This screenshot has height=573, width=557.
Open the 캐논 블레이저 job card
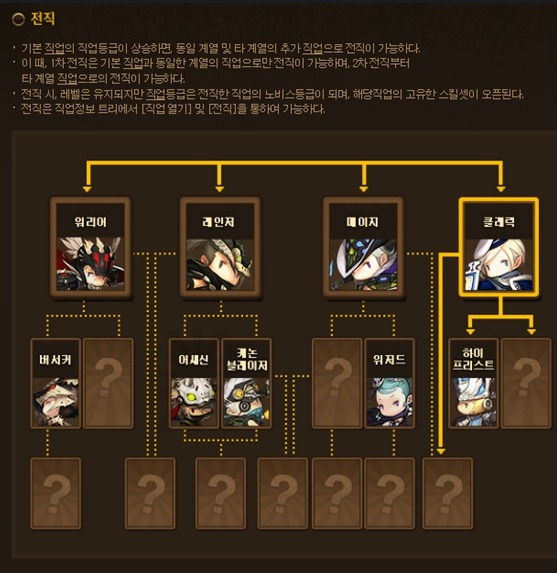(x=247, y=383)
